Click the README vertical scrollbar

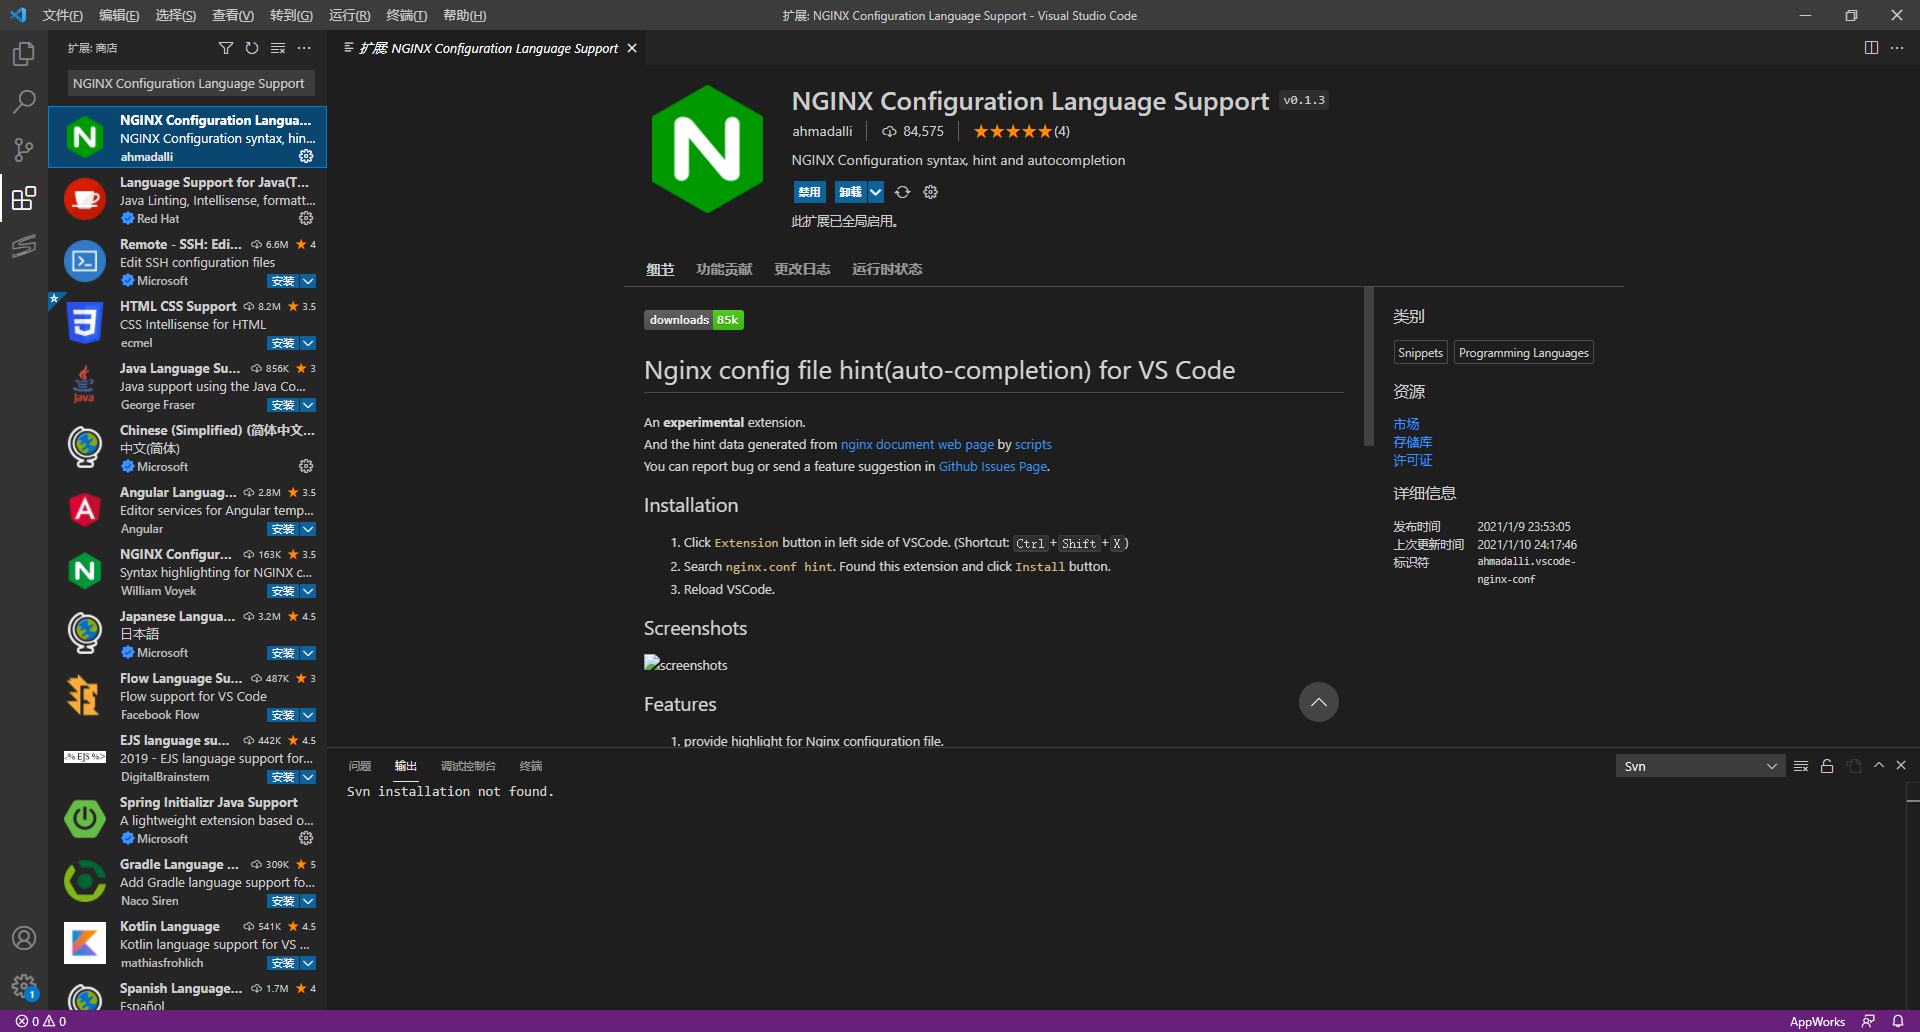pyautogui.click(x=1368, y=366)
